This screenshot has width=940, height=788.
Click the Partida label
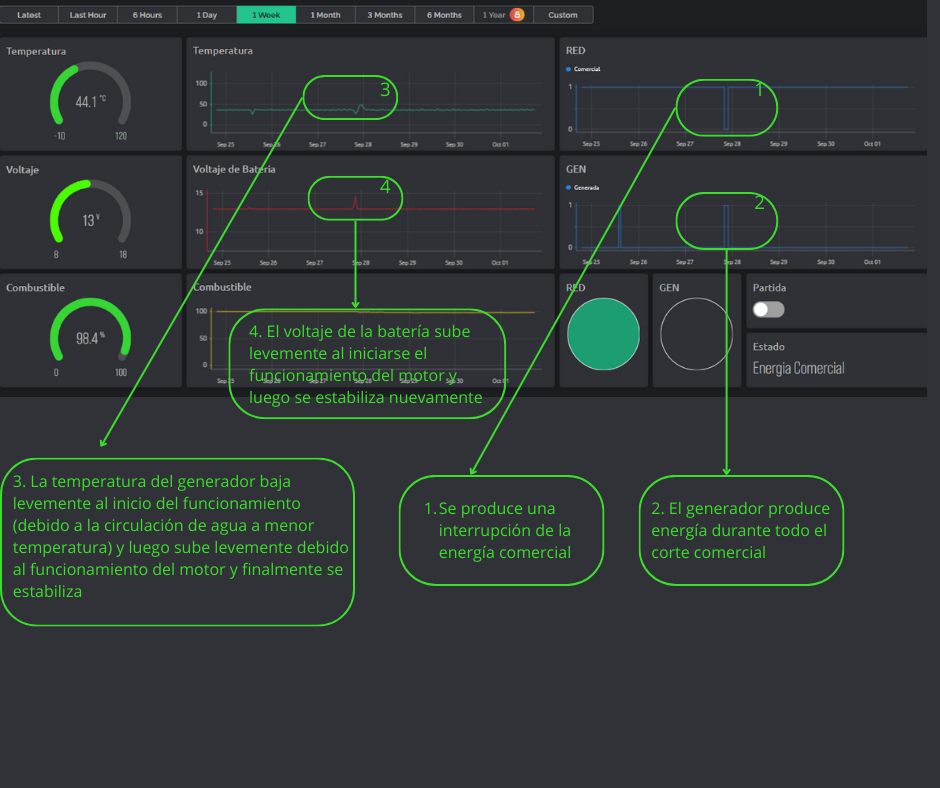(x=769, y=288)
